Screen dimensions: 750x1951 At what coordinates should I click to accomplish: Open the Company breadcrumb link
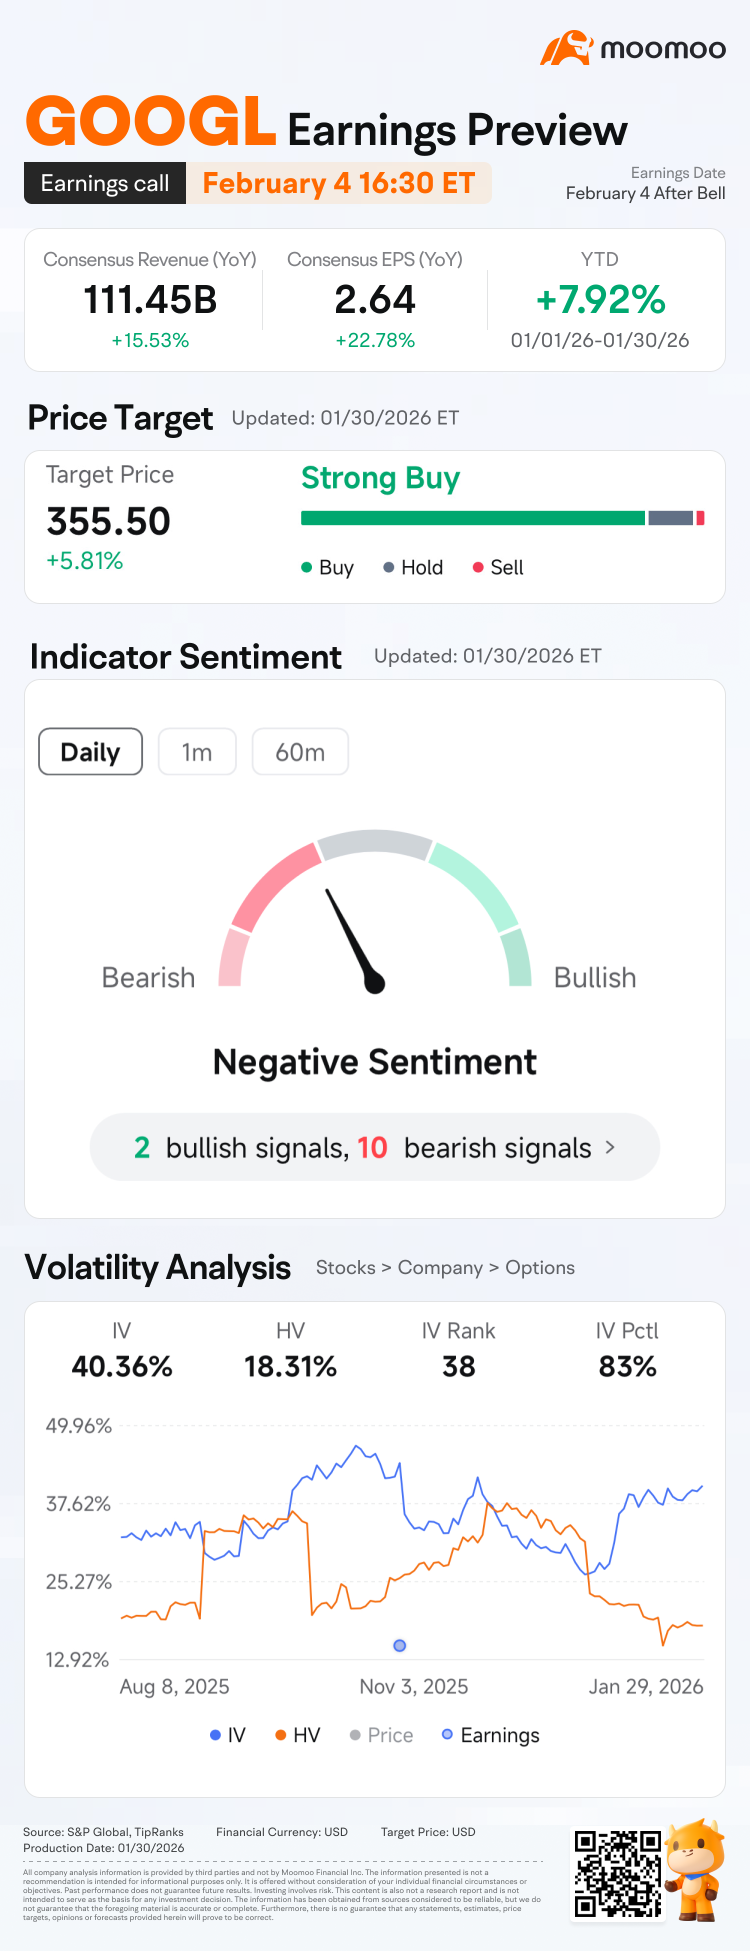point(440,1267)
